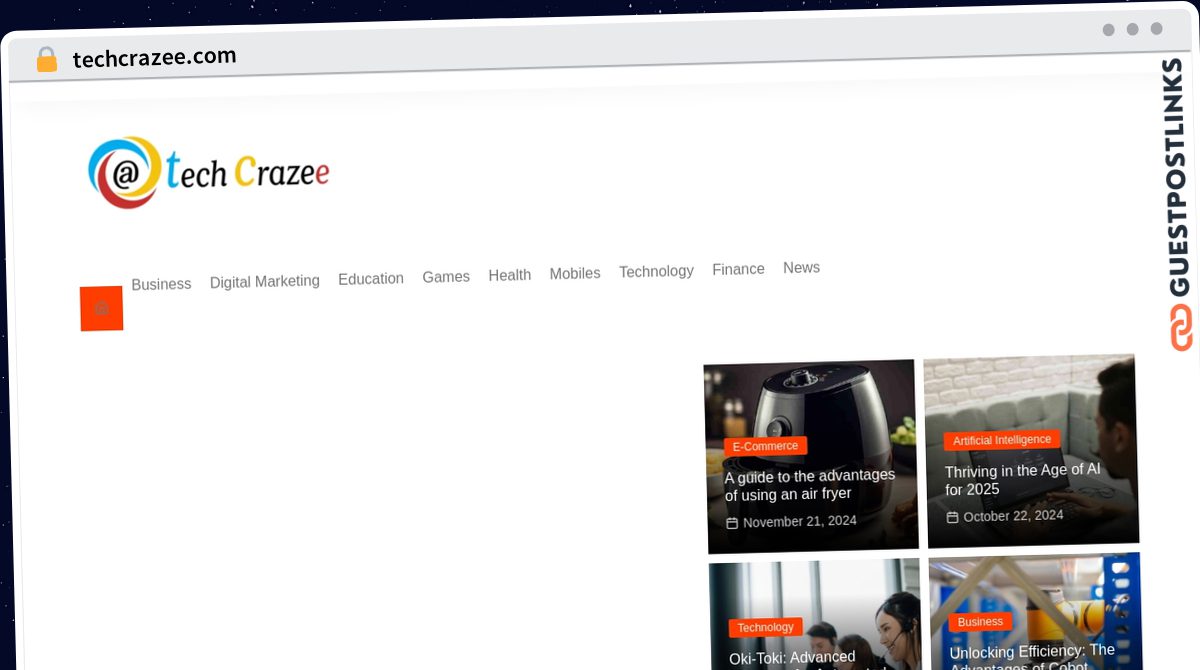
Task: Open the Games category
Action: click(x=446, y=276)
